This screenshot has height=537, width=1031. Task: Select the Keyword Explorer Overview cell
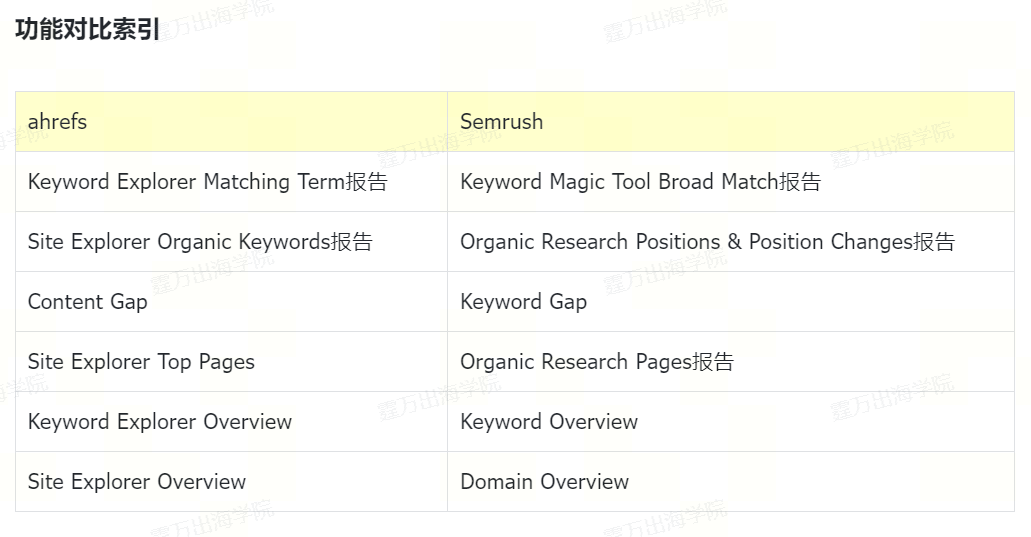pos(160,422)
